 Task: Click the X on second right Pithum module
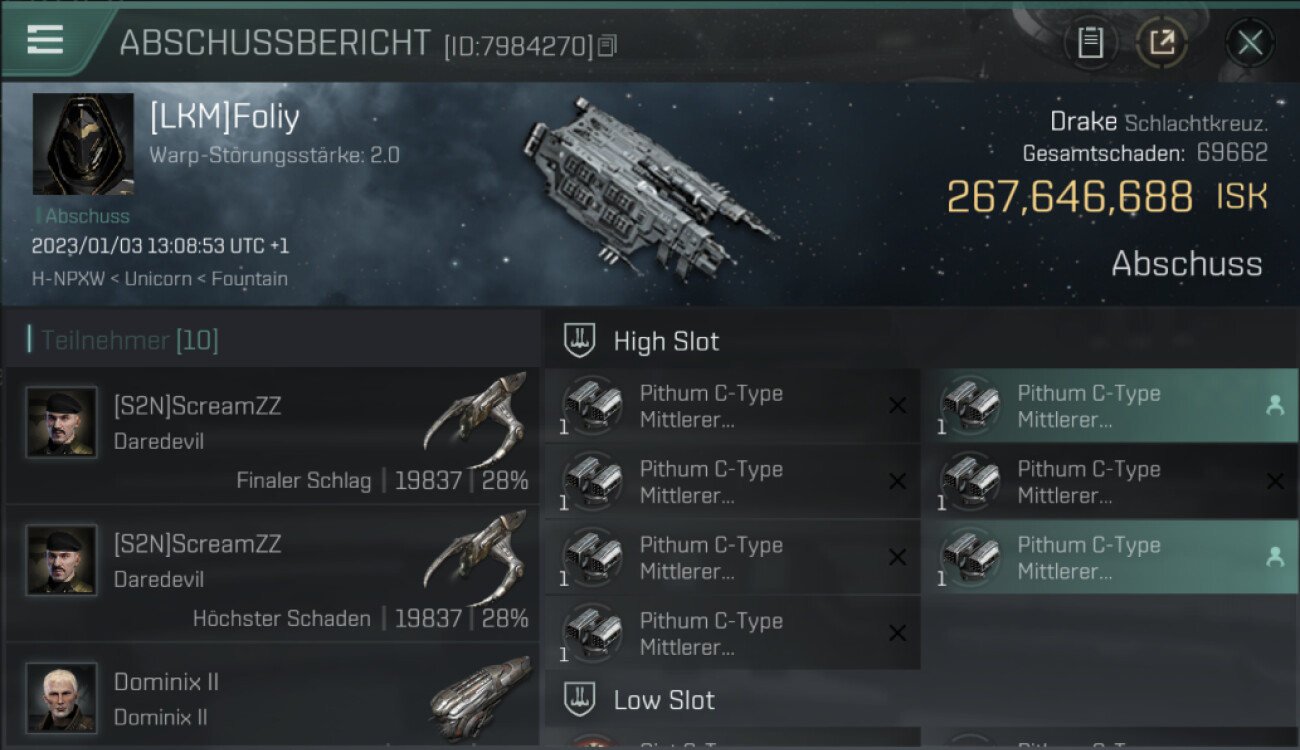click(1275, 482)
